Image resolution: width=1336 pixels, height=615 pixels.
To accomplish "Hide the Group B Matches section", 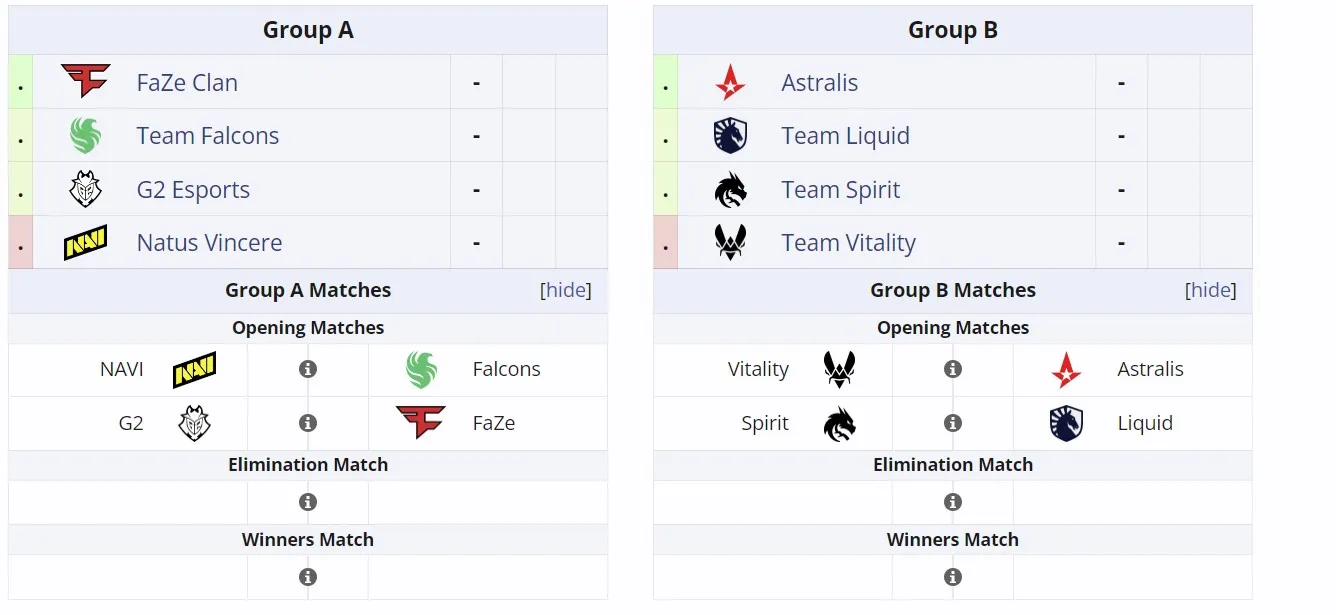I will [x=1211, y=290].
